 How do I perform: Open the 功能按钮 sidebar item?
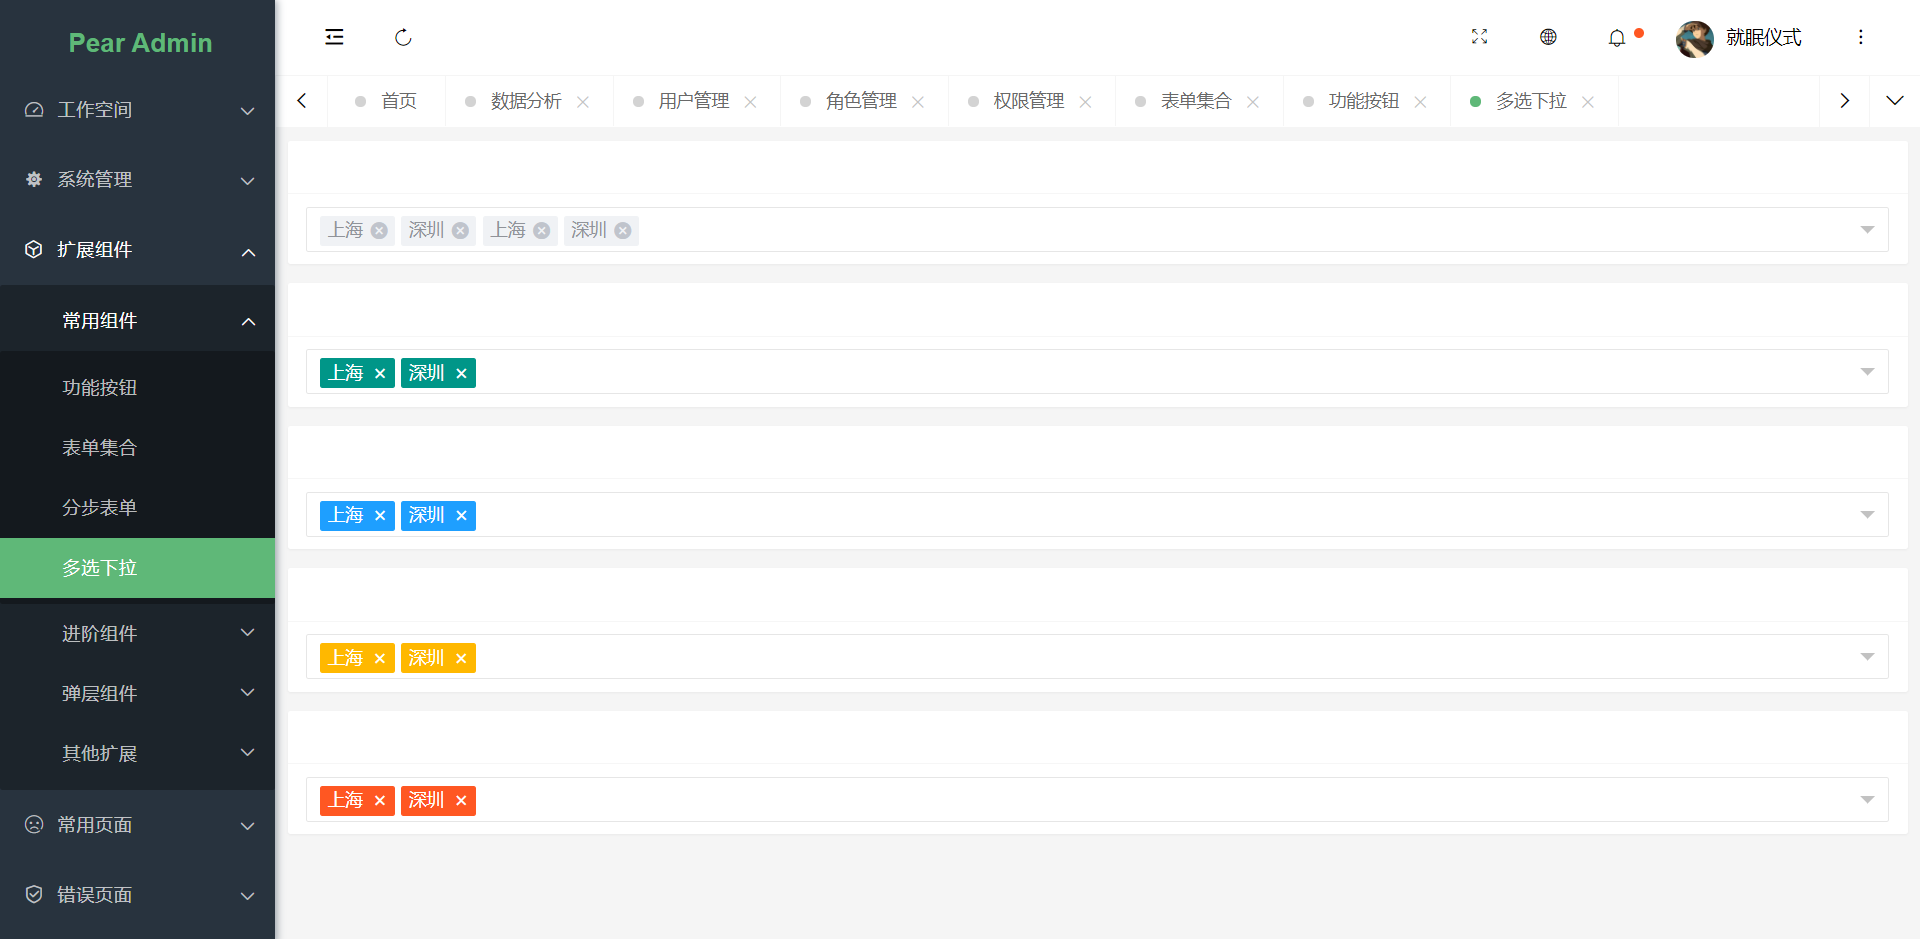pyautogui.click(x=137, y=388)
